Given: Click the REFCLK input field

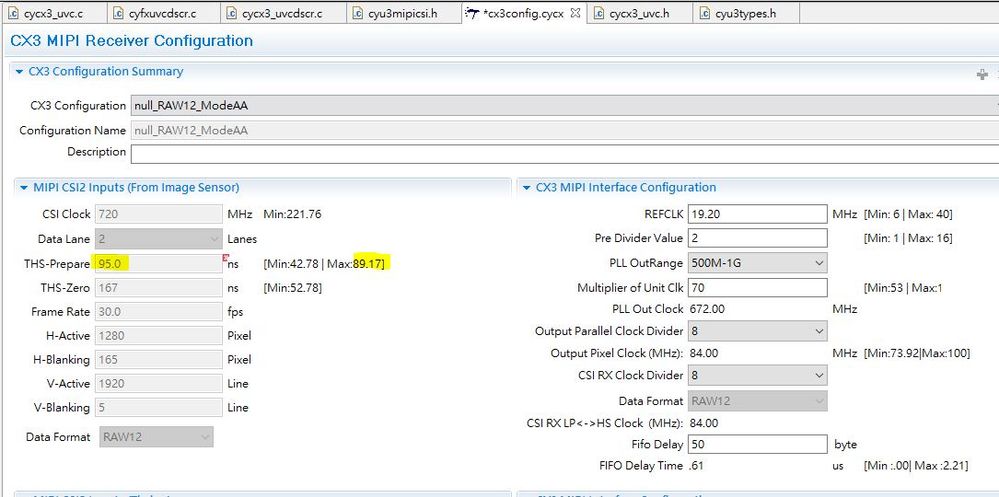Looking at the screenshot, I should pos(756,214).
